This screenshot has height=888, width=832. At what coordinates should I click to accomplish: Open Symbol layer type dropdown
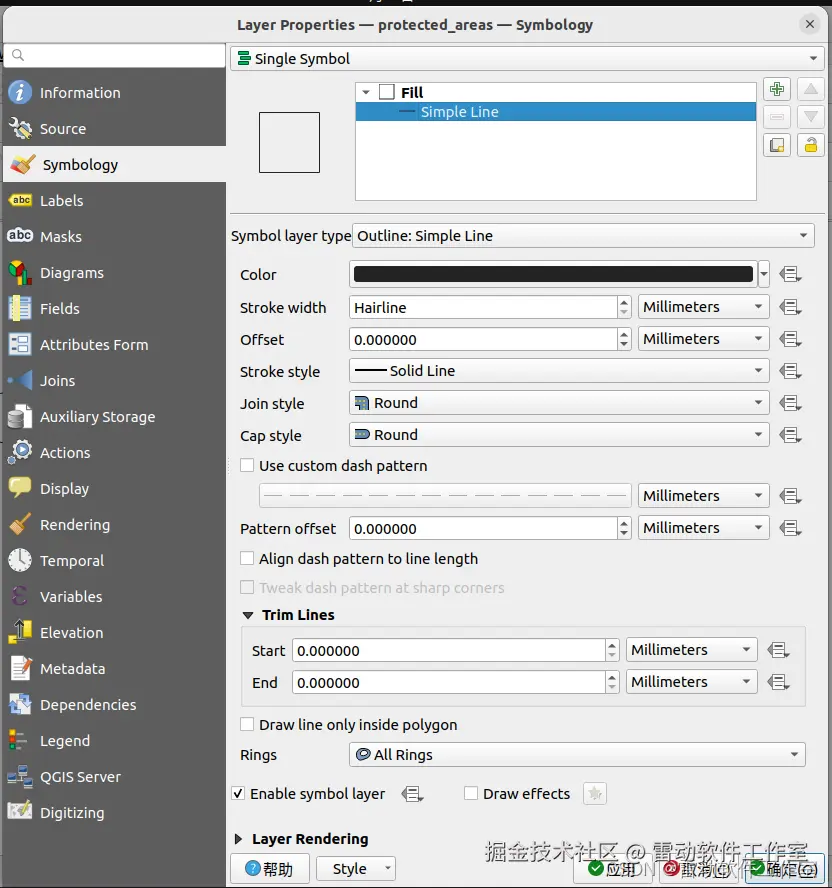tap(583, 236)
